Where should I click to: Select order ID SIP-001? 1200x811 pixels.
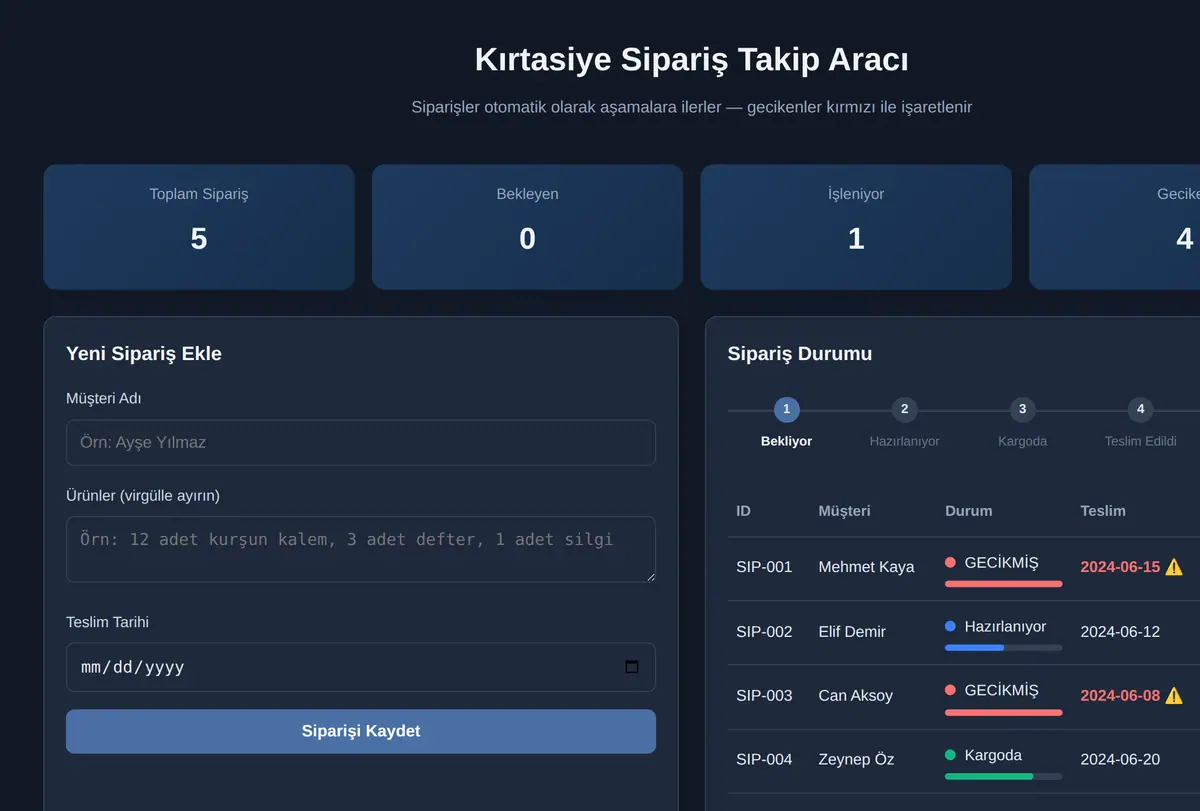(x=764, y=567)
